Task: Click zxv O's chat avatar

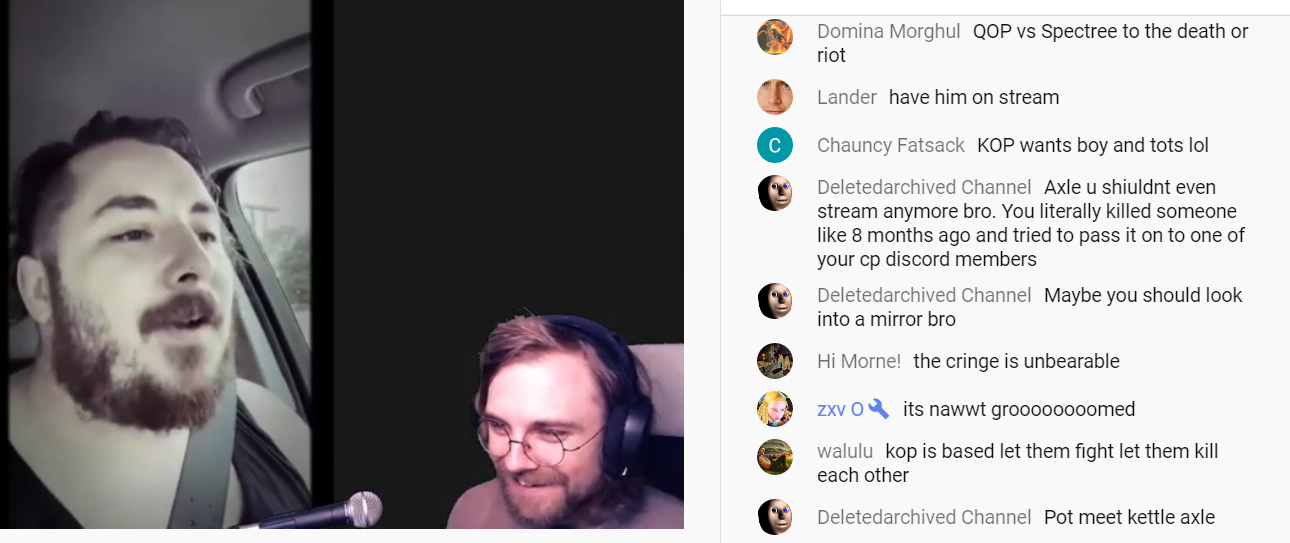Action: [x=775, y=409]
